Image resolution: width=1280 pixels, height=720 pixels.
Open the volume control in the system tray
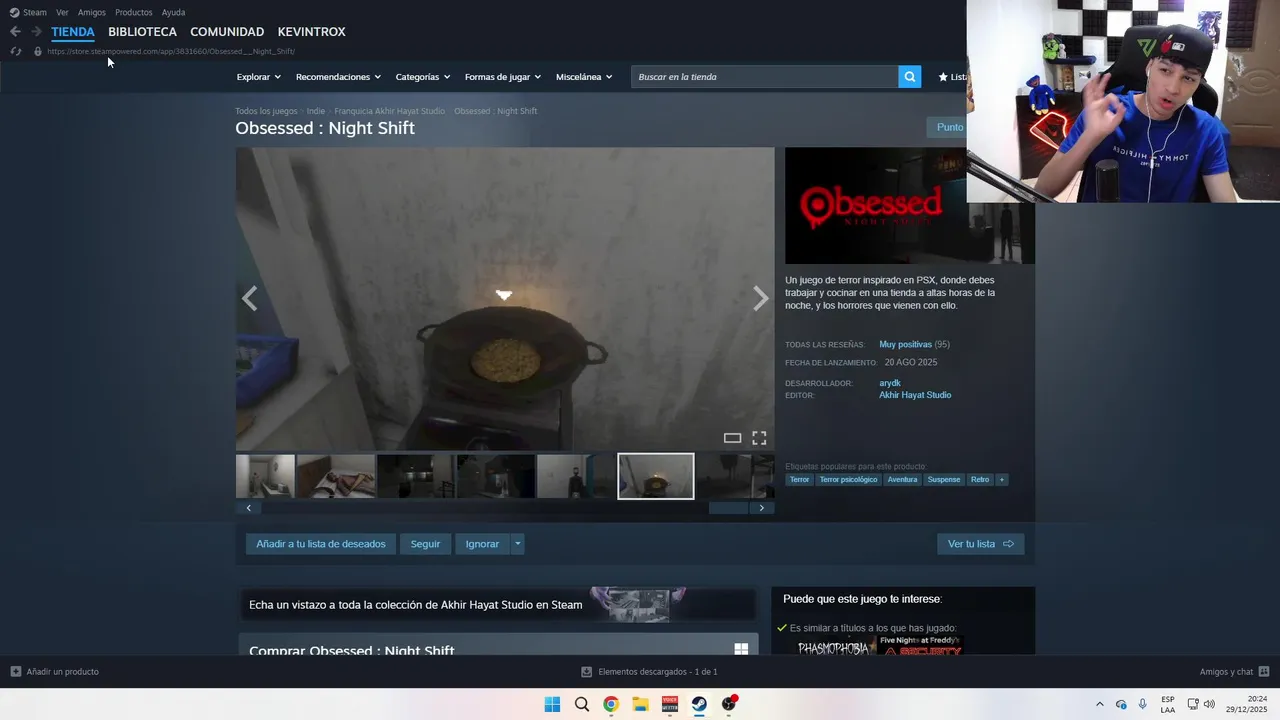tap(1209, 704)
